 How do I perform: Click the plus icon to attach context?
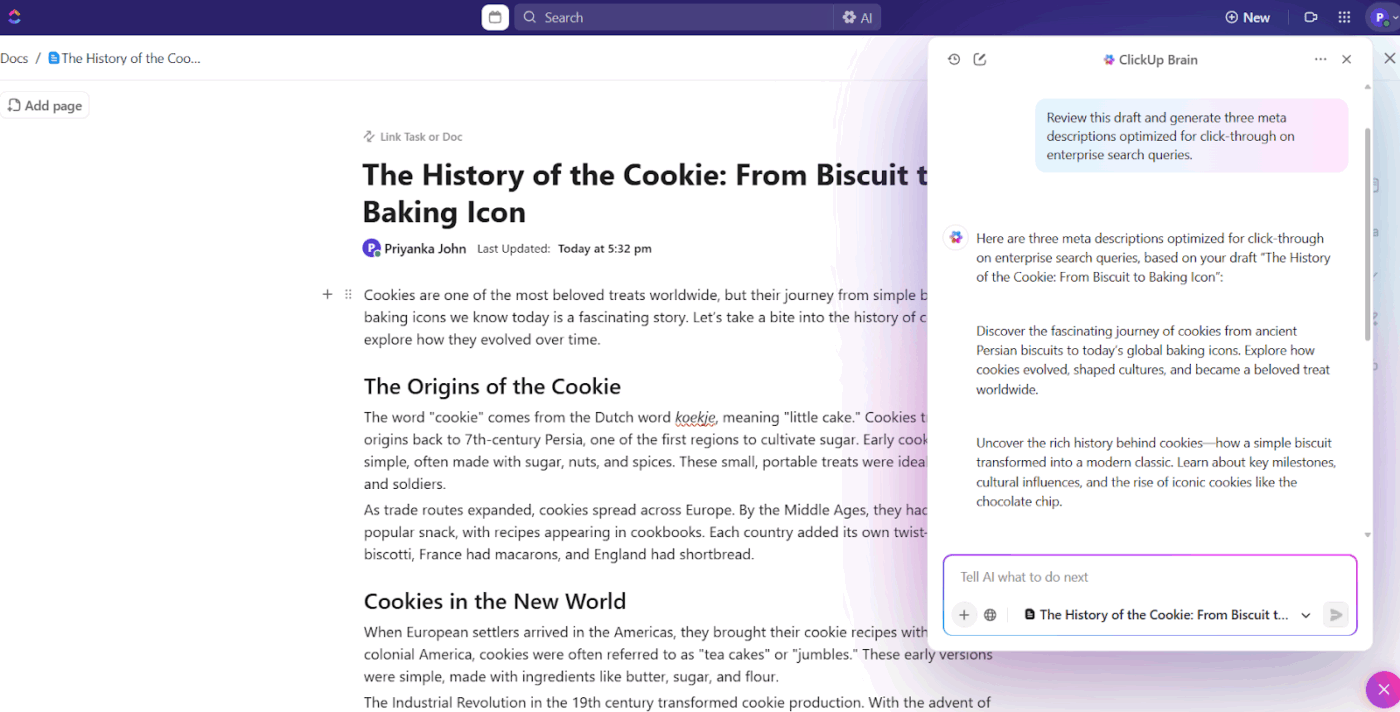964,614
